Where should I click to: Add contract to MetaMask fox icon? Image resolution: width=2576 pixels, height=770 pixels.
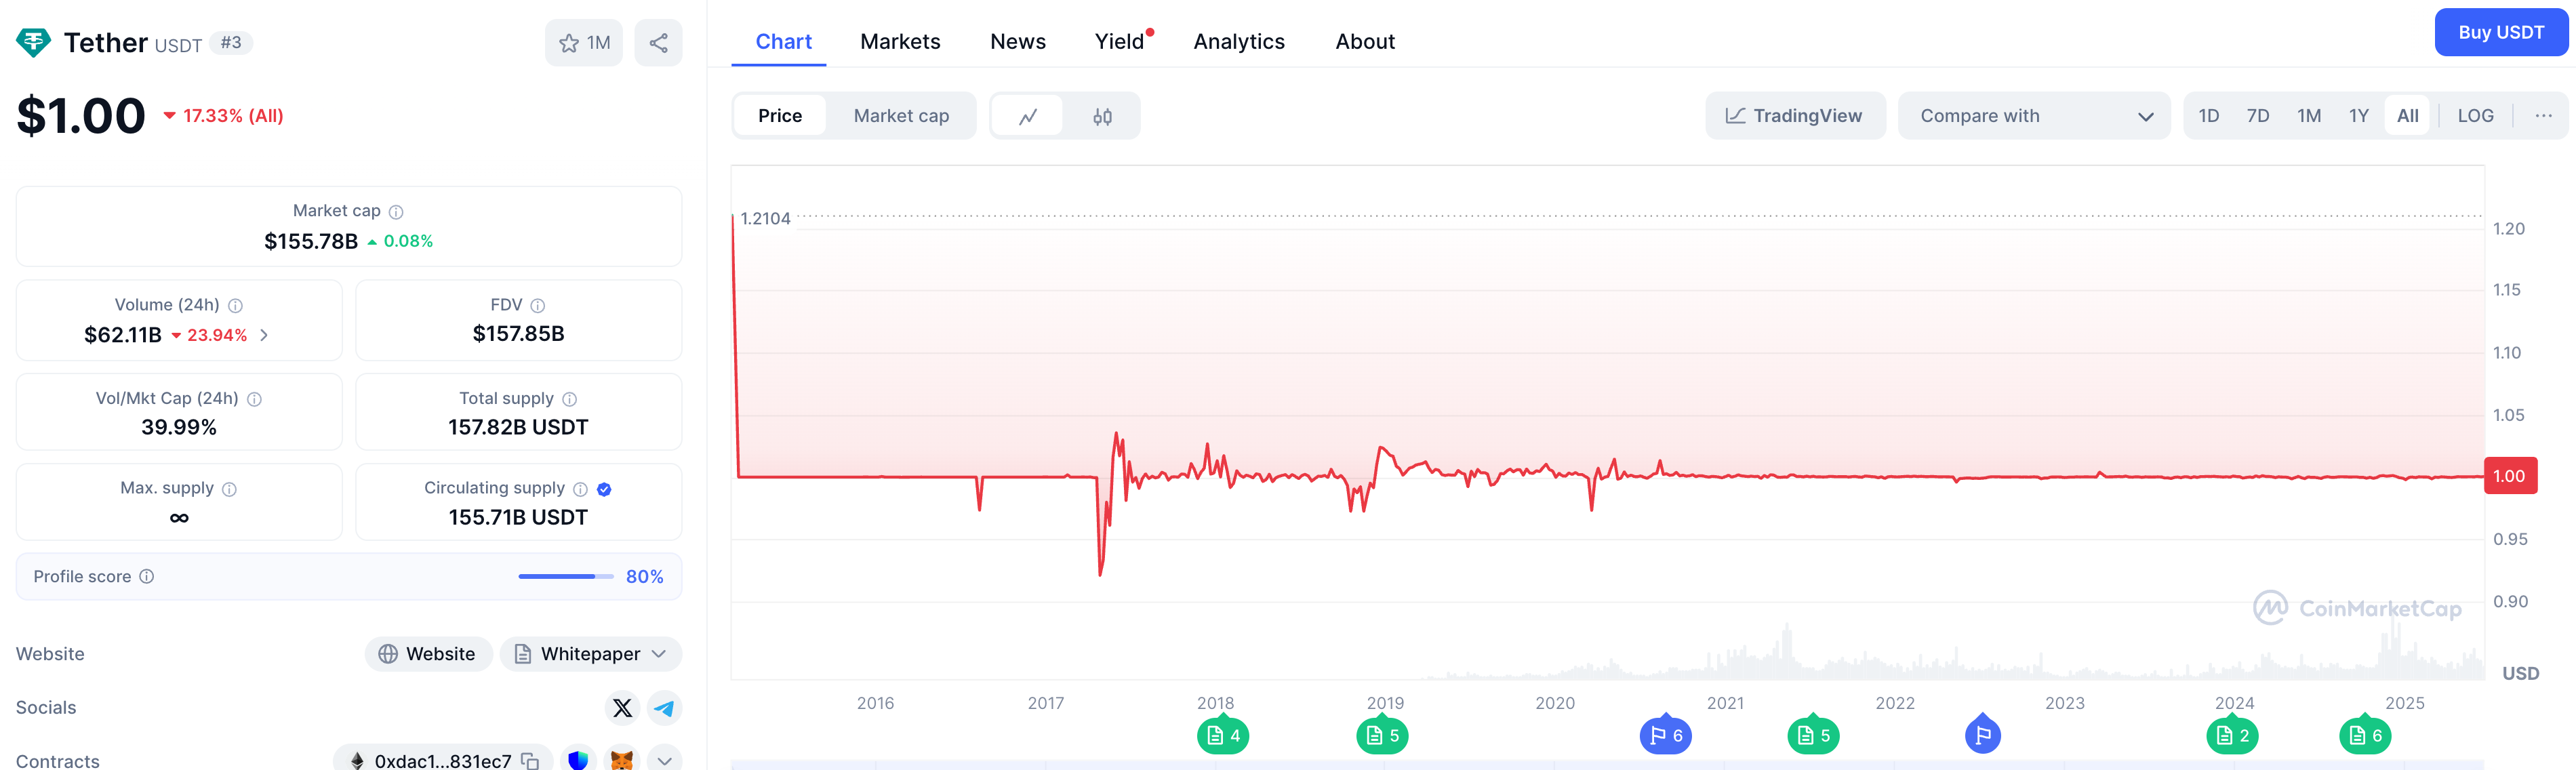click(622, 760)
